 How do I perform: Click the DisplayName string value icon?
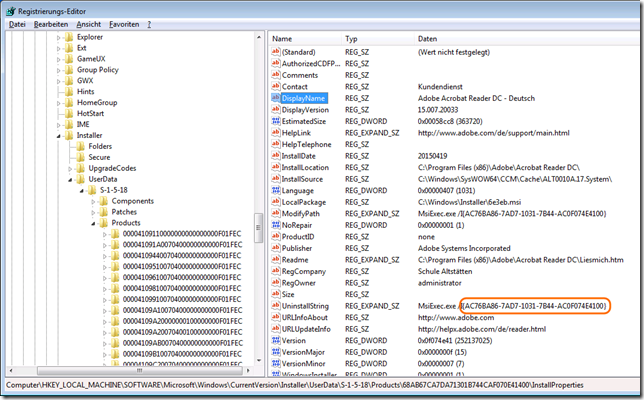(x=273, y=99)
